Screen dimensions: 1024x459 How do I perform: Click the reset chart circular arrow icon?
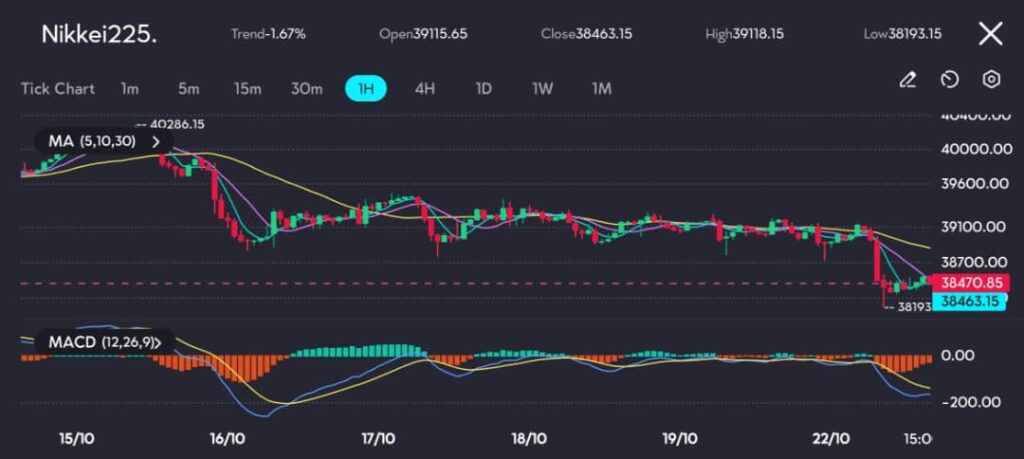pos(950,80)
